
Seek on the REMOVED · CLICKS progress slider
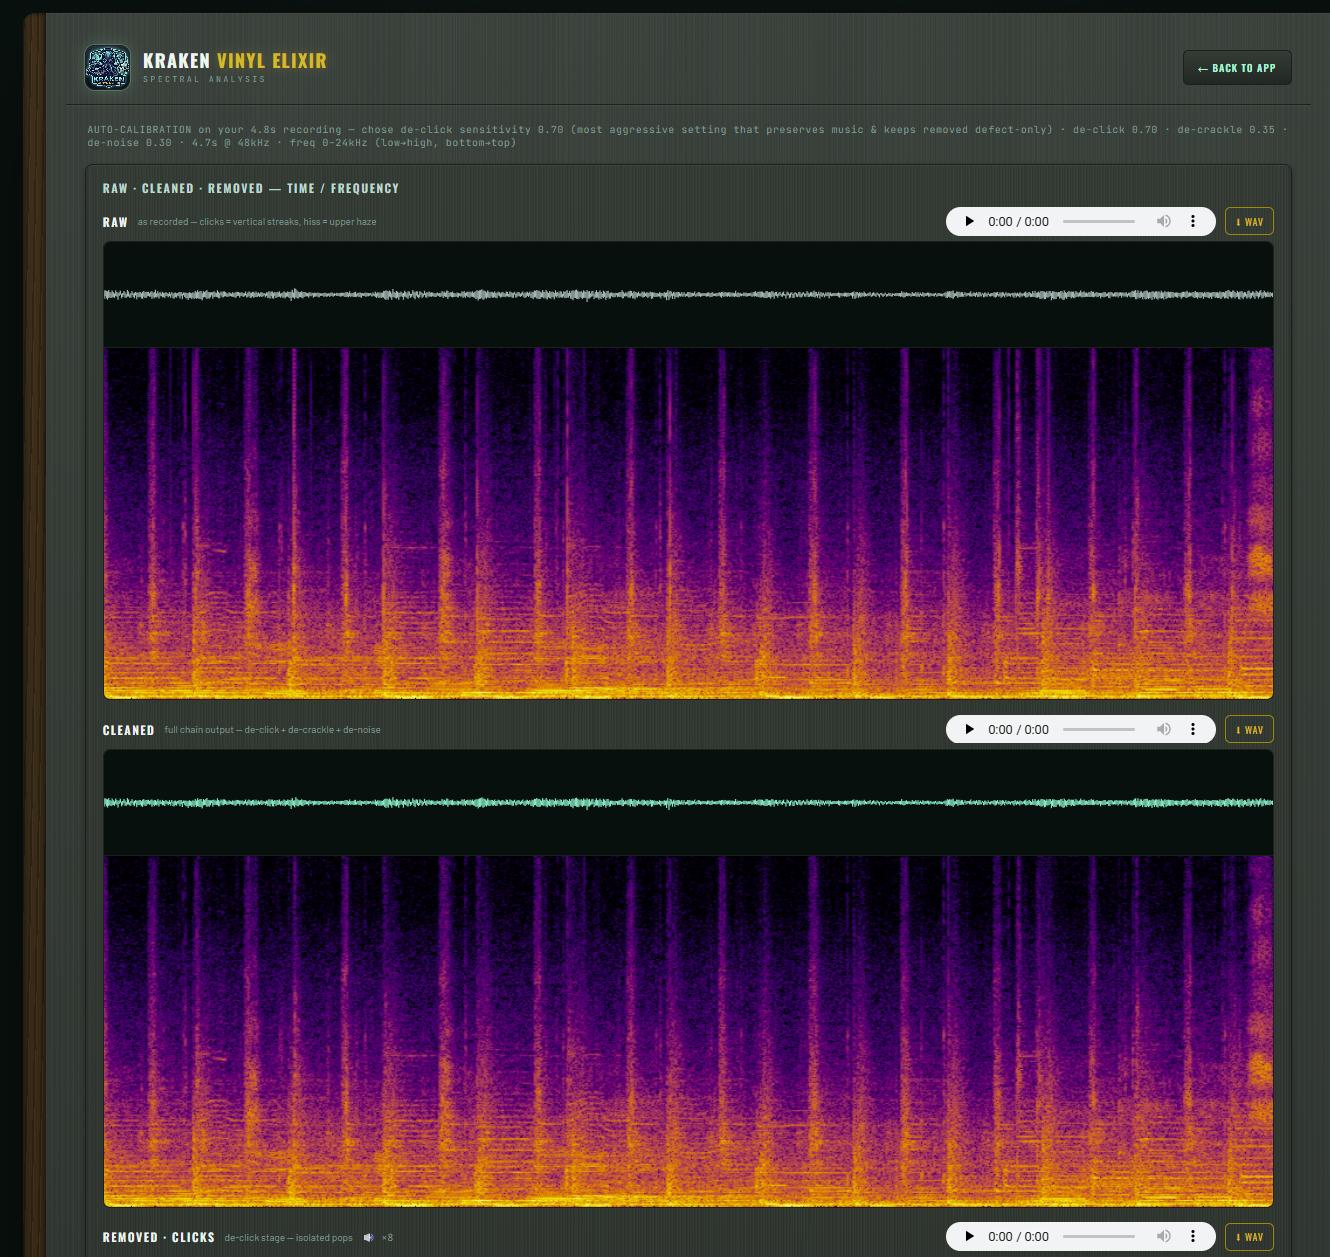click(x=1099, y=1237)
